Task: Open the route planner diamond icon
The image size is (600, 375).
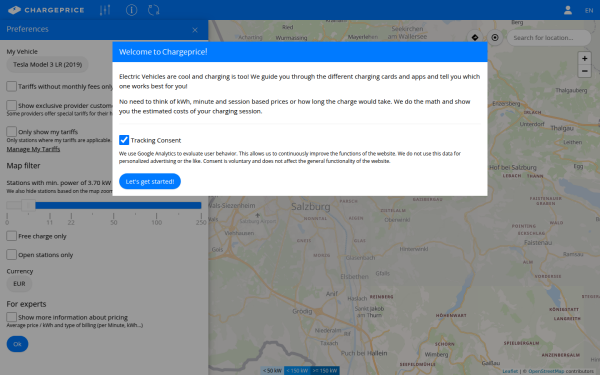Action: pos(475,38)
